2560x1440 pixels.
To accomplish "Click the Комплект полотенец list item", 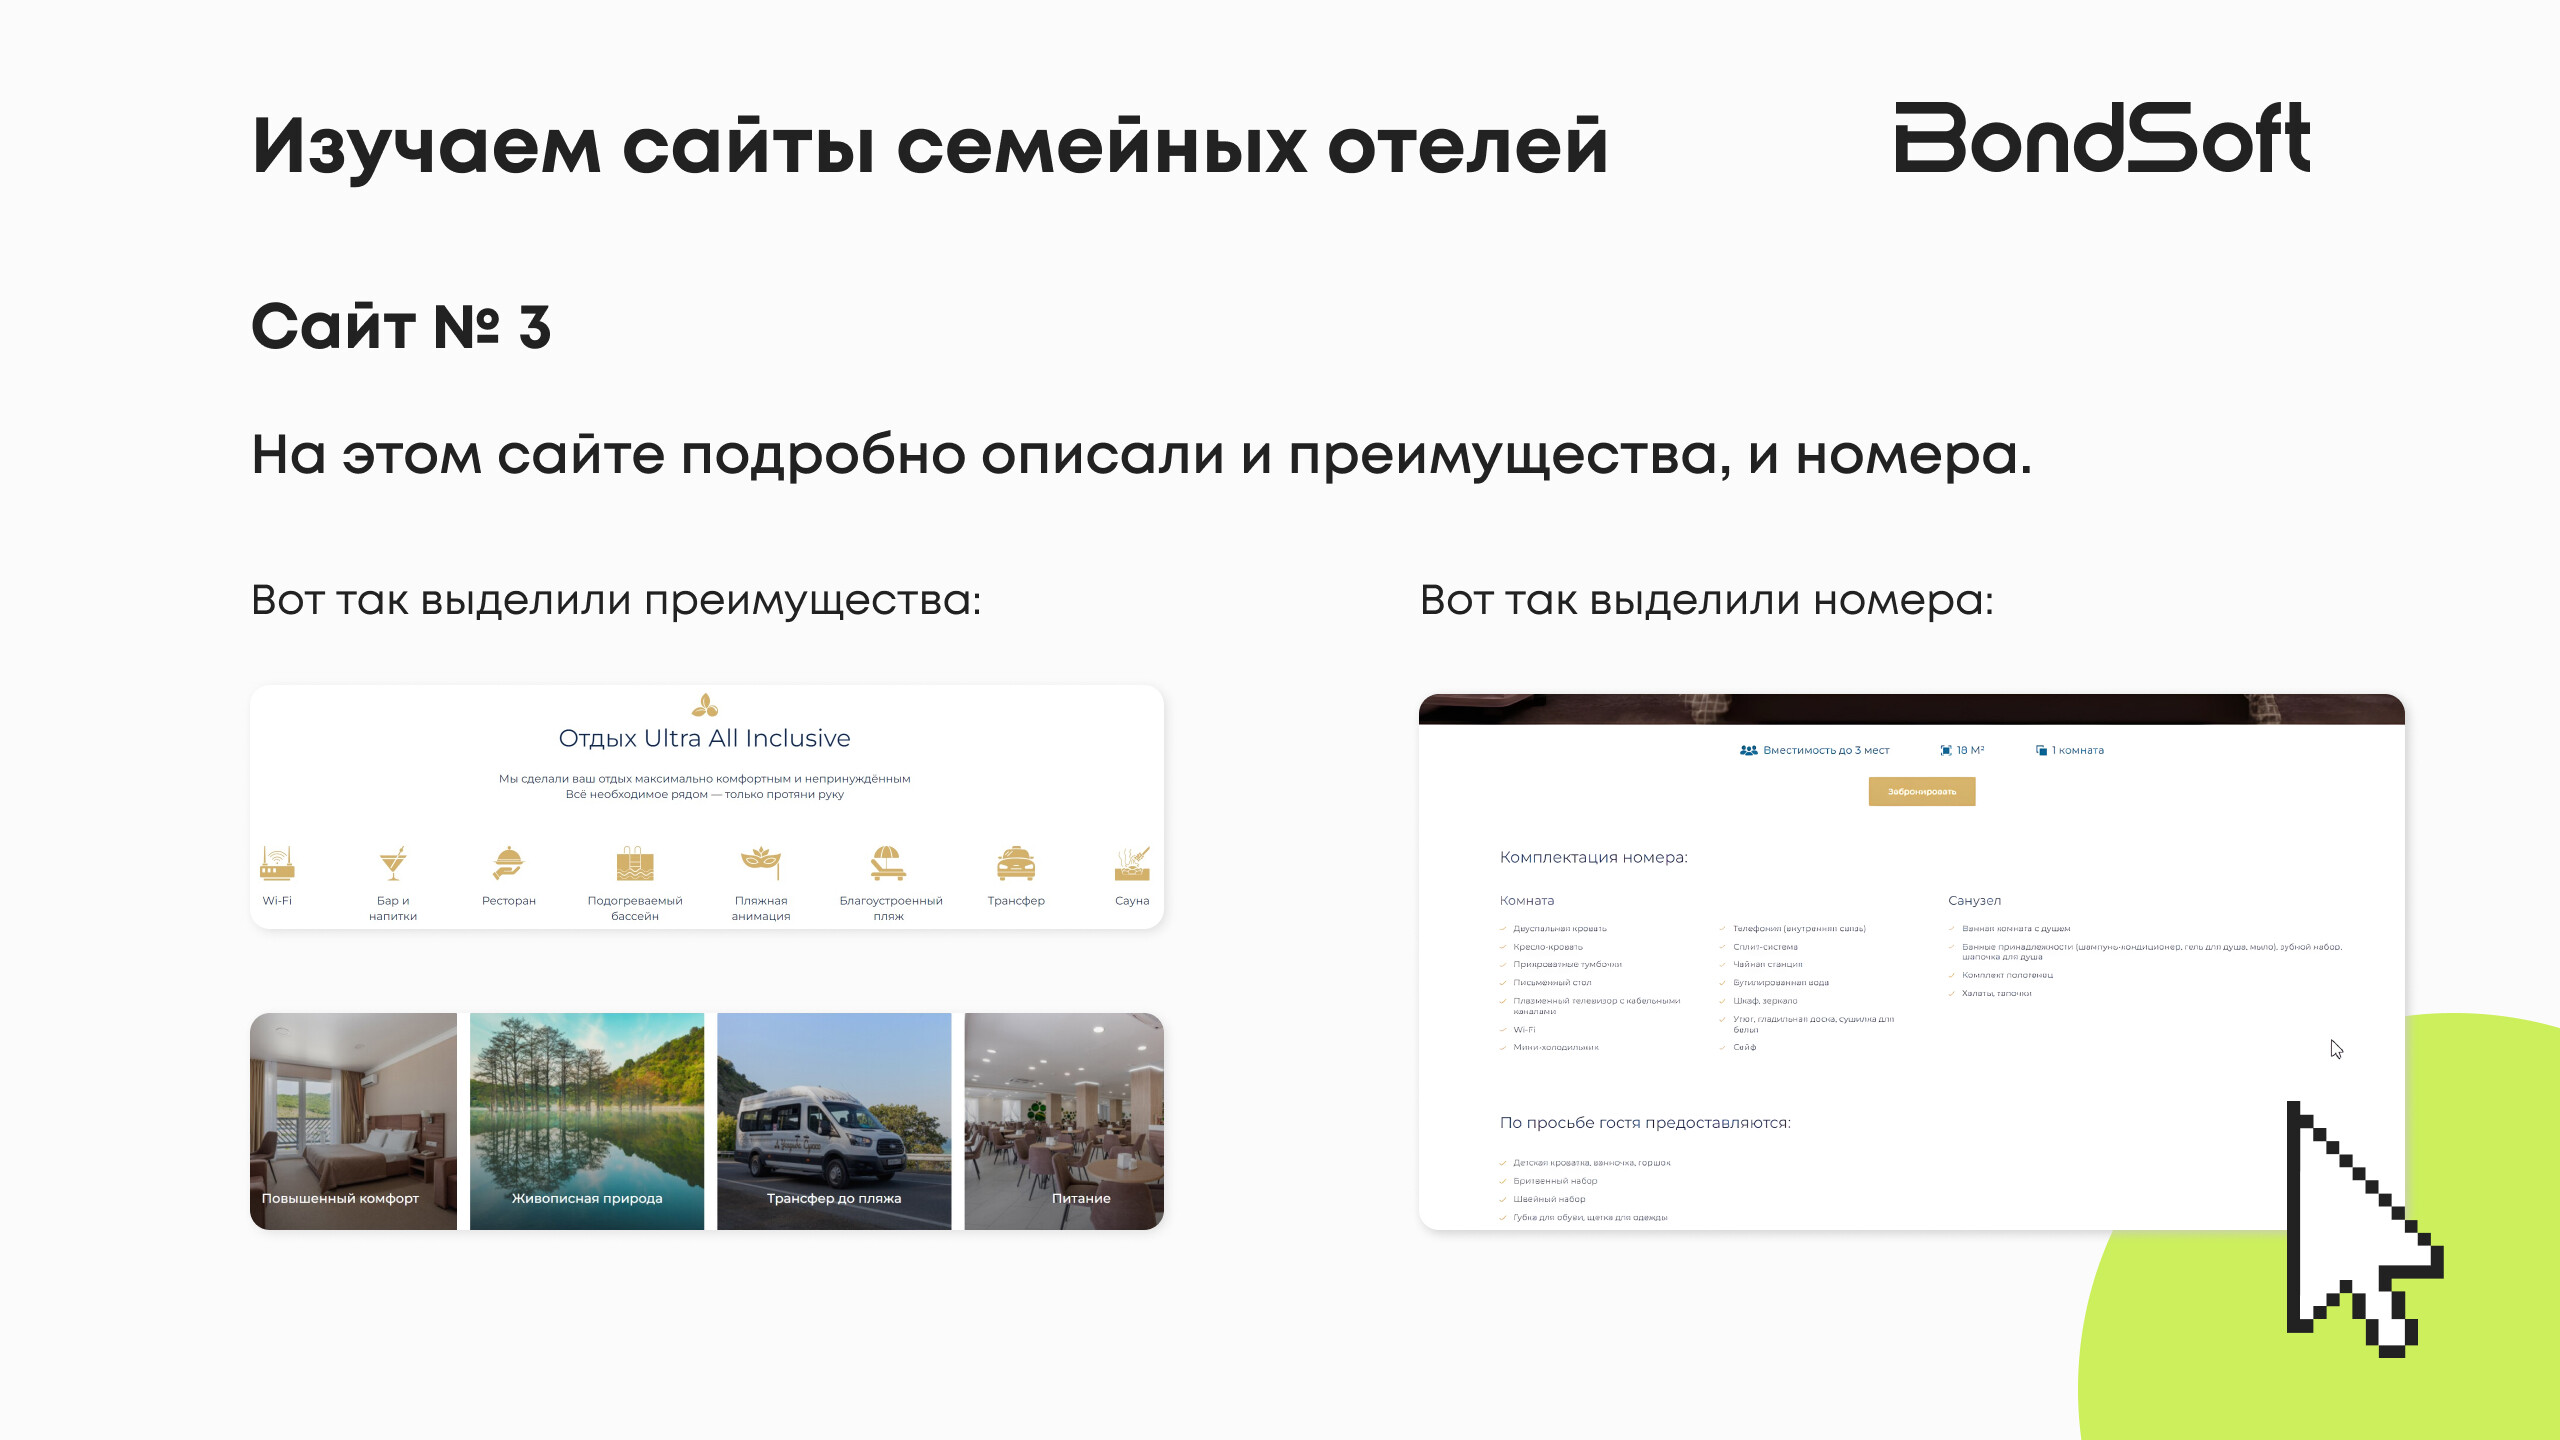I will click(x=2008, y=975).
